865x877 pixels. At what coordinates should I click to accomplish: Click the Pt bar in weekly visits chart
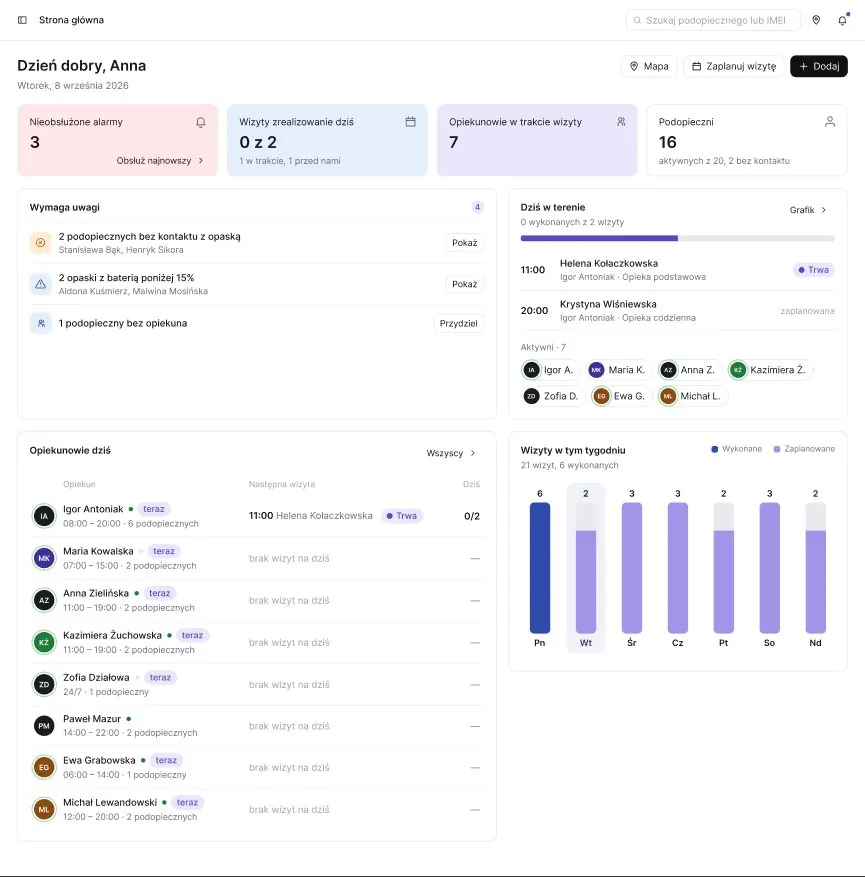point(724,568)
